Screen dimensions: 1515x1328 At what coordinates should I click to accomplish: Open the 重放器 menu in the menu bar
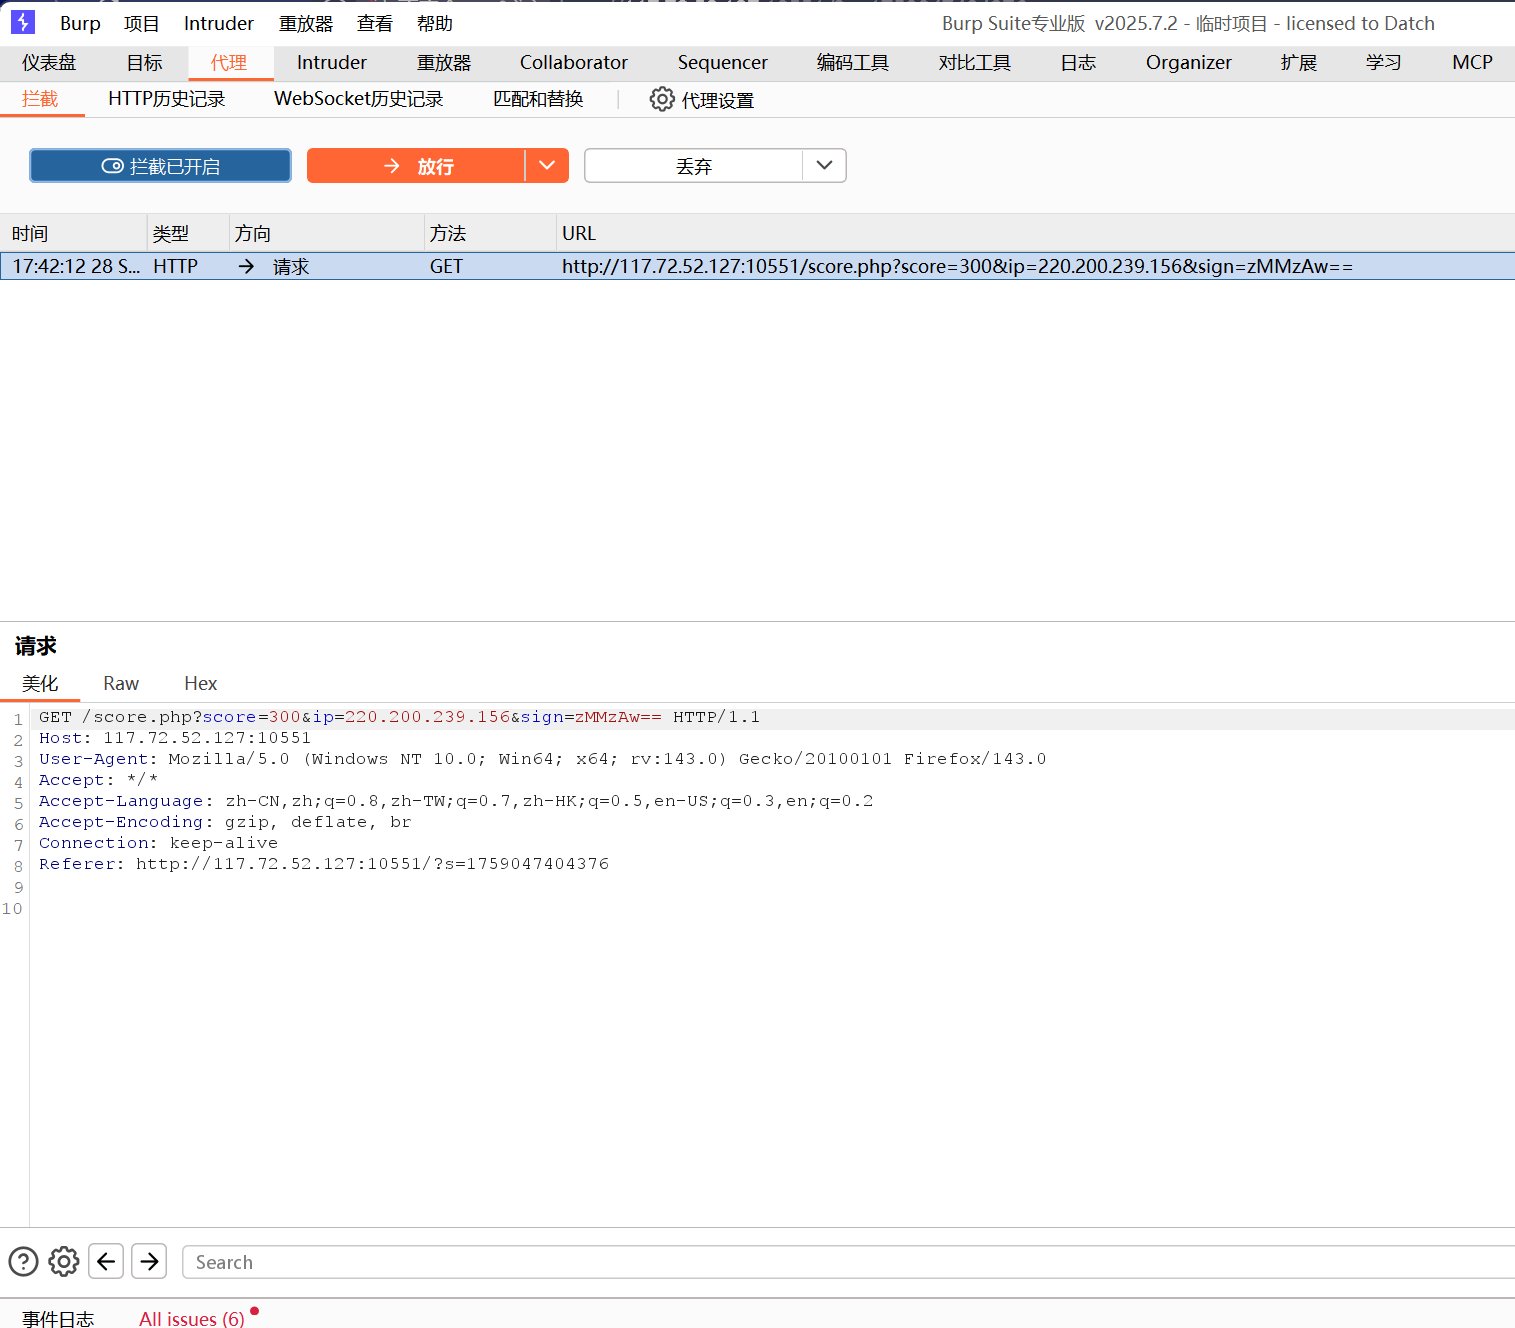pos(305,23)
